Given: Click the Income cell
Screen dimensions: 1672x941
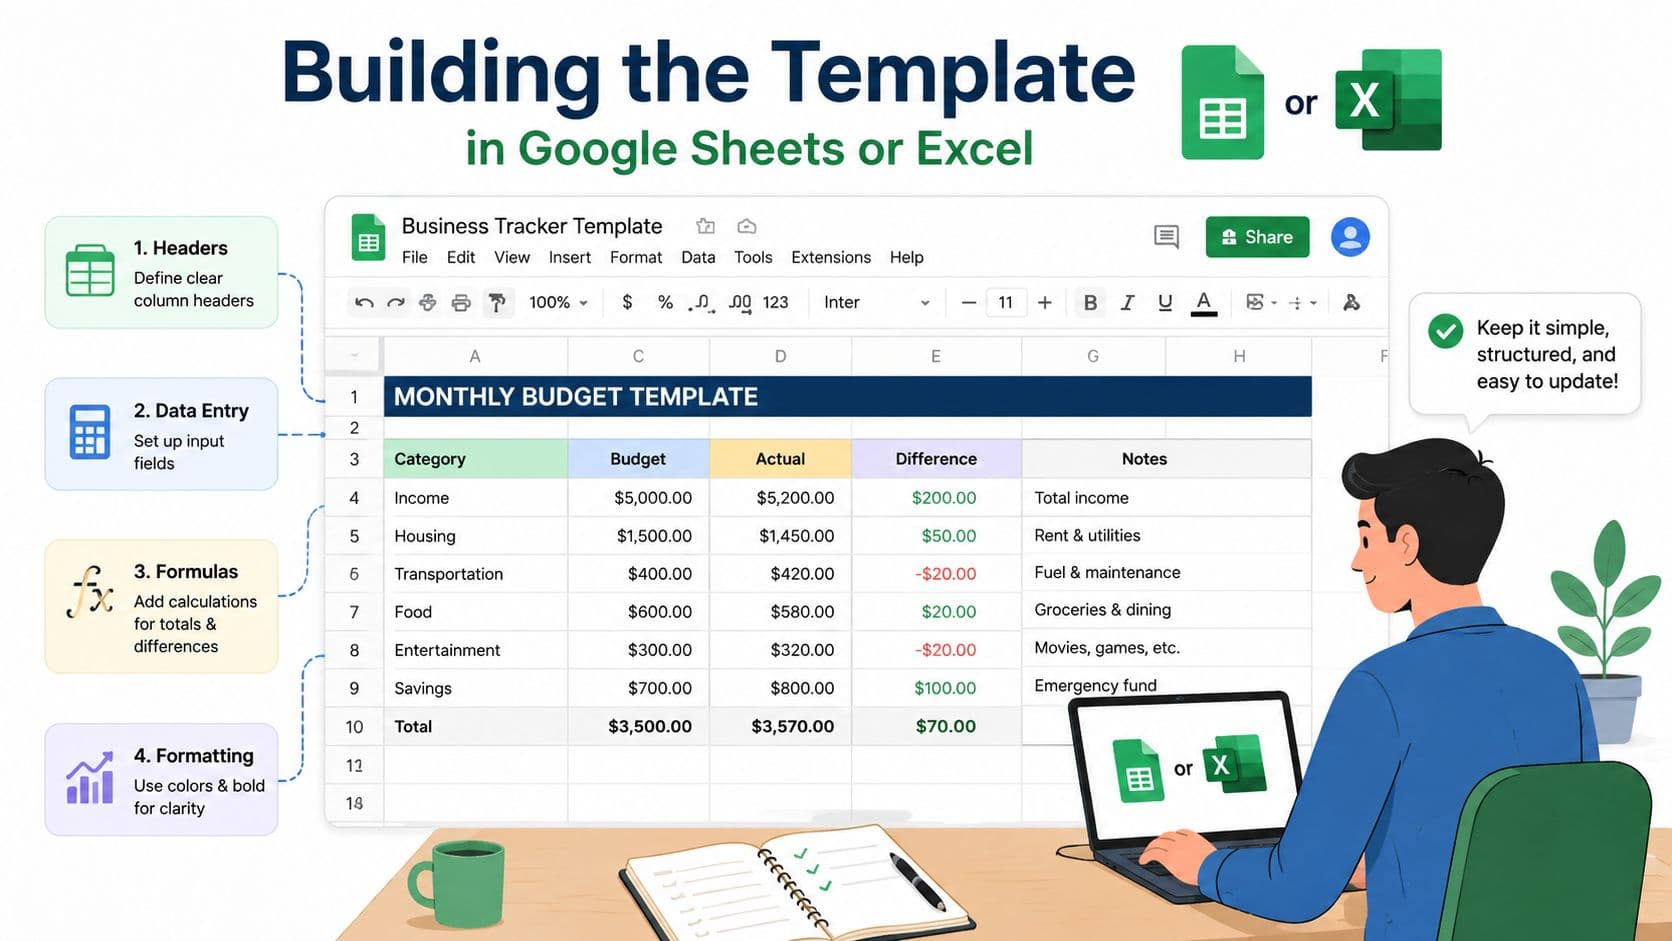Looking at the screenshot, I should point(475,498).
